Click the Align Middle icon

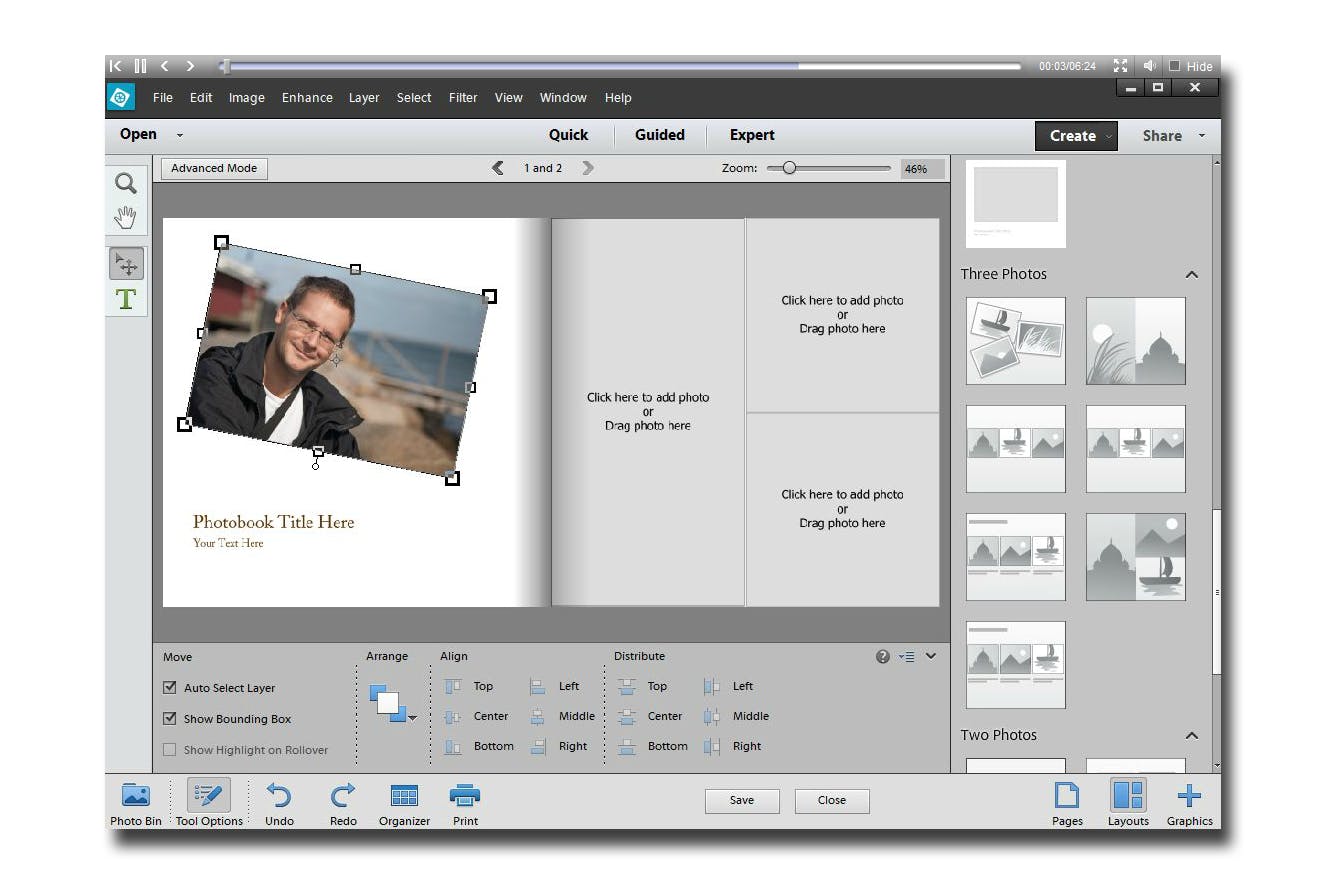pos(538,716)
